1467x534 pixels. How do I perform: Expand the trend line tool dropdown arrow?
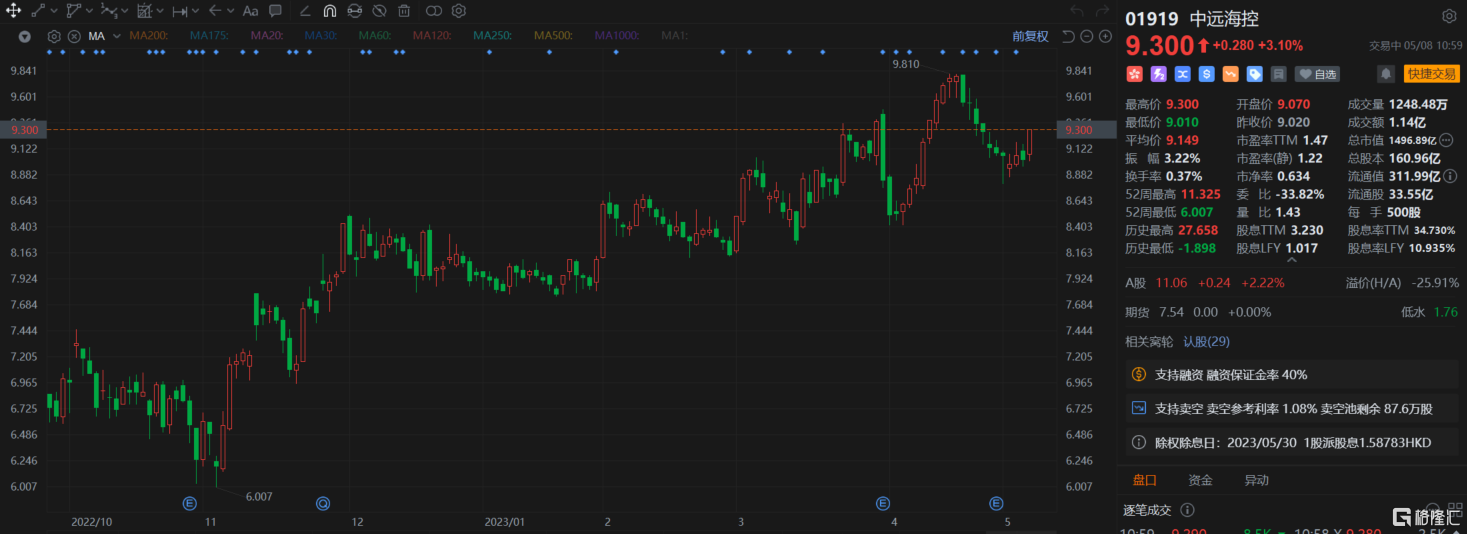click(53, 11)
